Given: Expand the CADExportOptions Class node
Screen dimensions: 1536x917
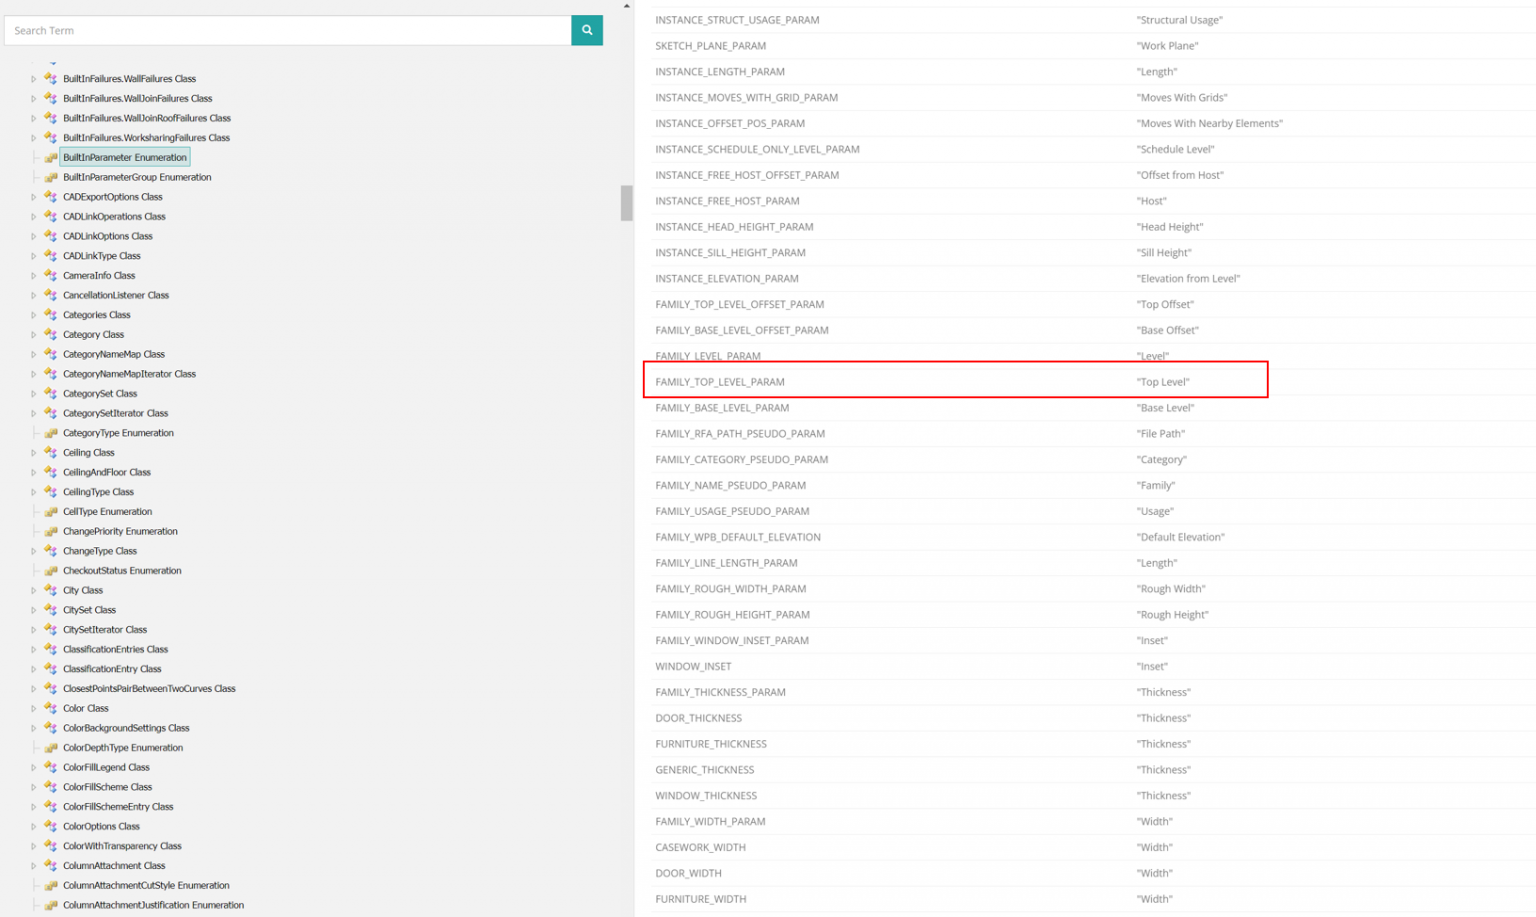Looking at the screenshot, I should [33, 197].
